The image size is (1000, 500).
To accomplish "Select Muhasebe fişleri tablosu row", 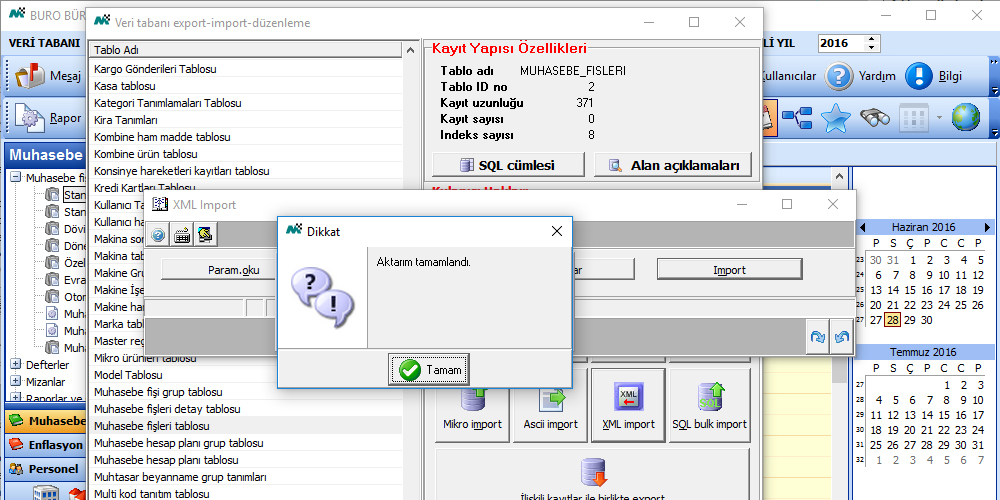I will 245,426.
